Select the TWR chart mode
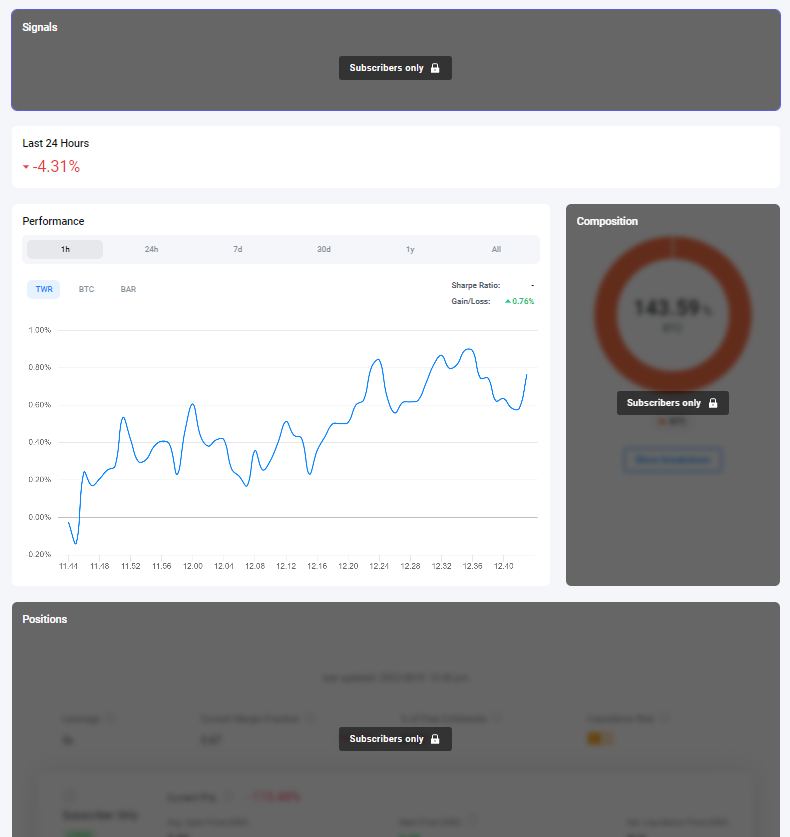 (44, 289)
